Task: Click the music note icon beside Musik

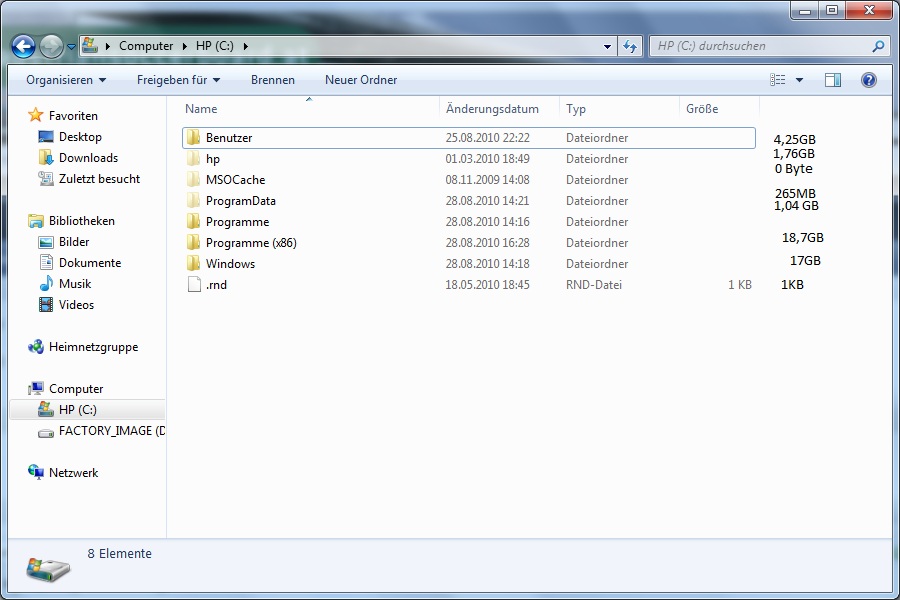Action: 46,284
